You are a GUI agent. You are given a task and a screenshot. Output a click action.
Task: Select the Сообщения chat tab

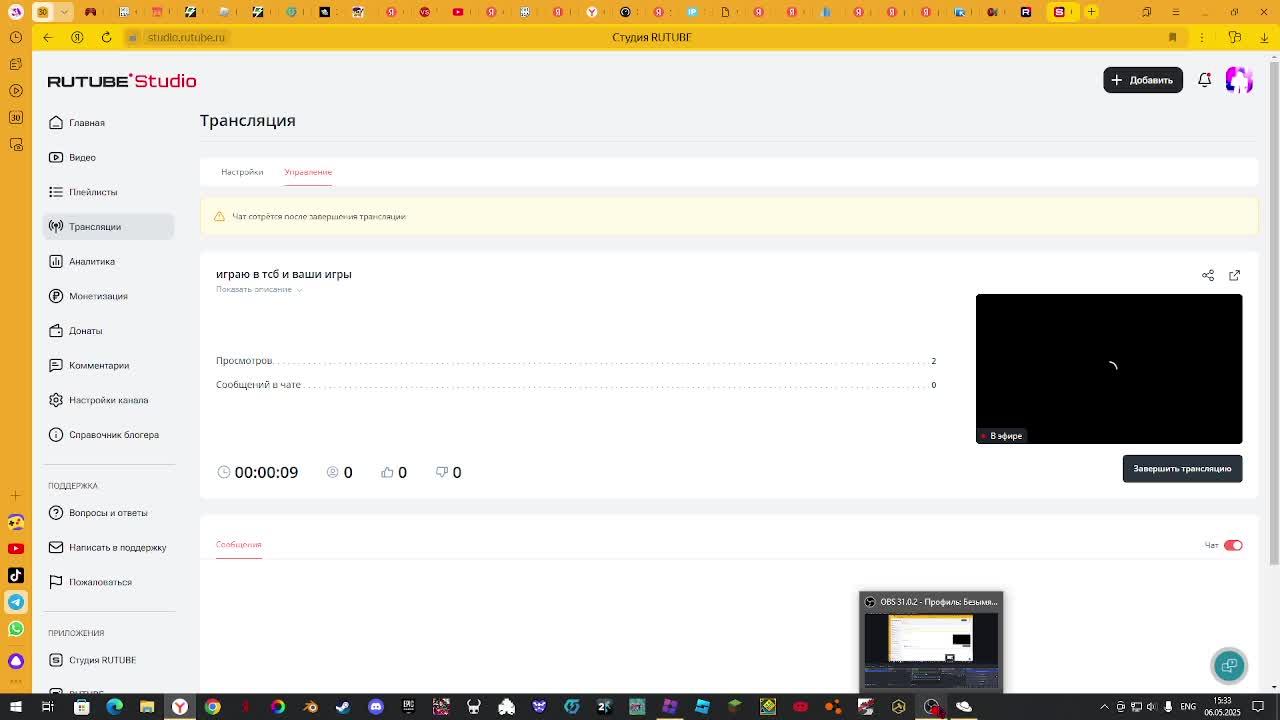(x=238, y=545)
